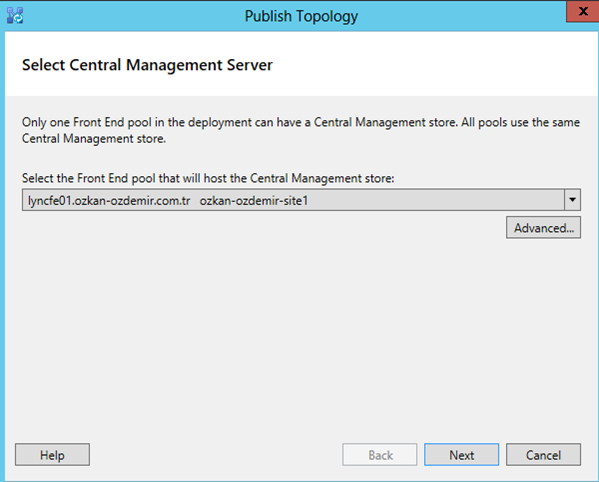Close the Publish Topology window
Screen dimensions: 599x482
[583, 11]
